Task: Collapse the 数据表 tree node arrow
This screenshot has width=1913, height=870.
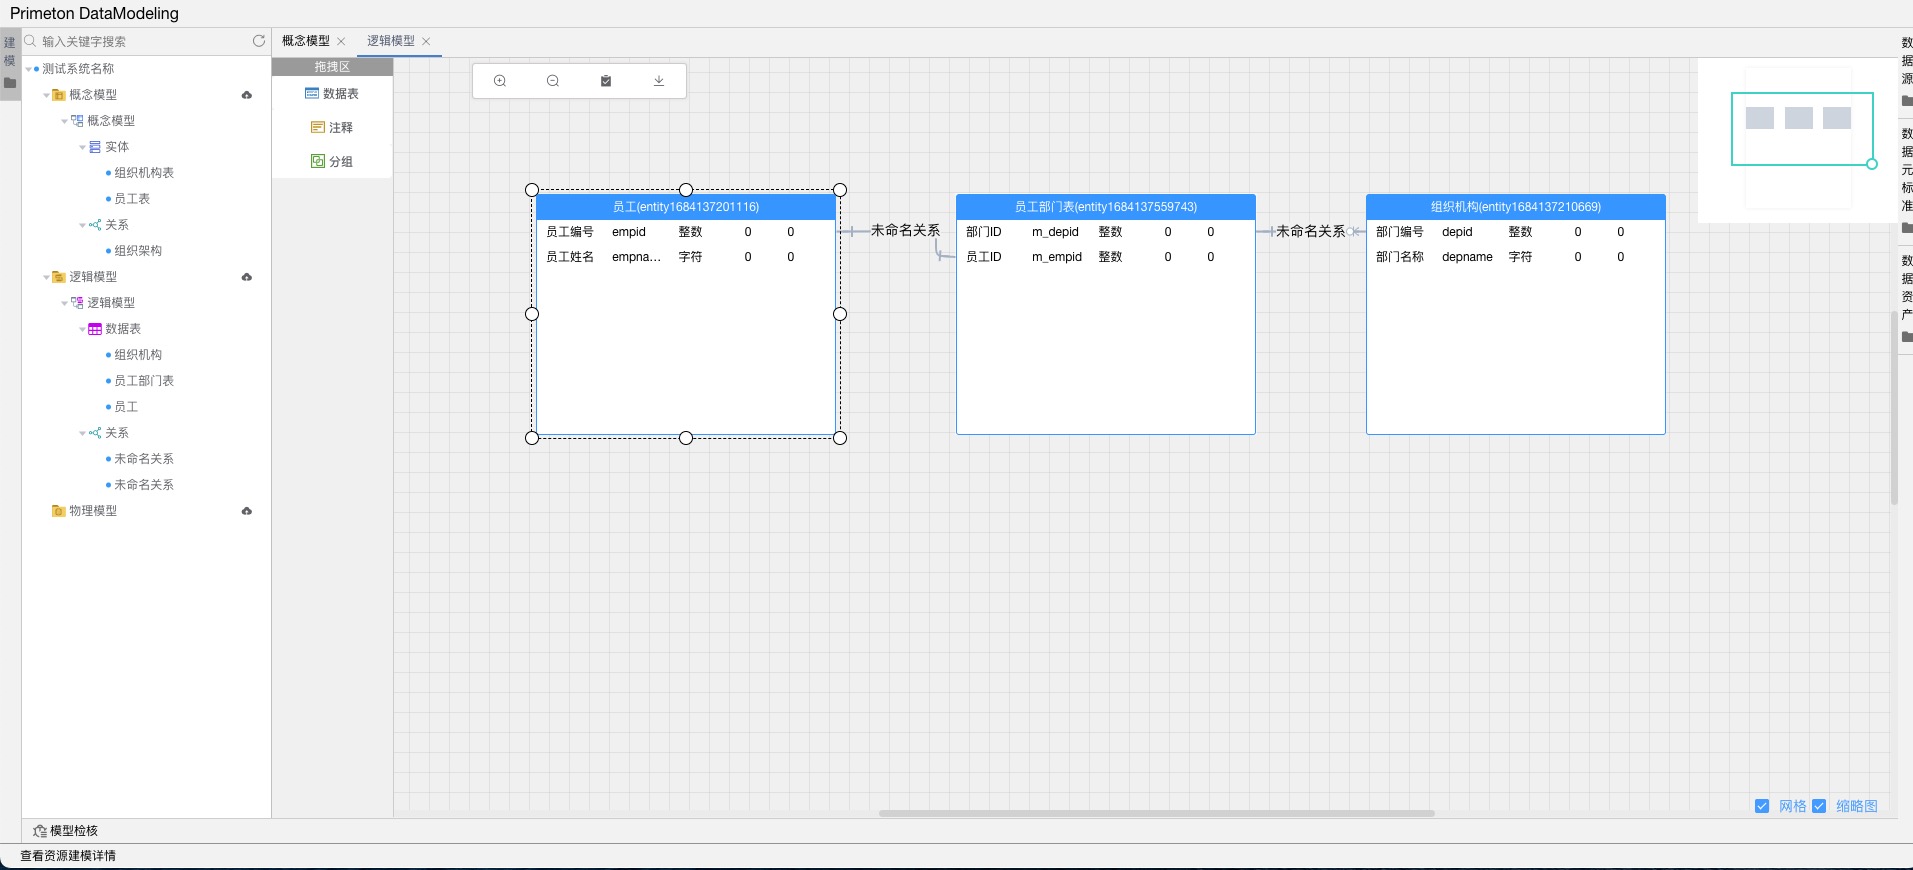Action: click(82, 329)
